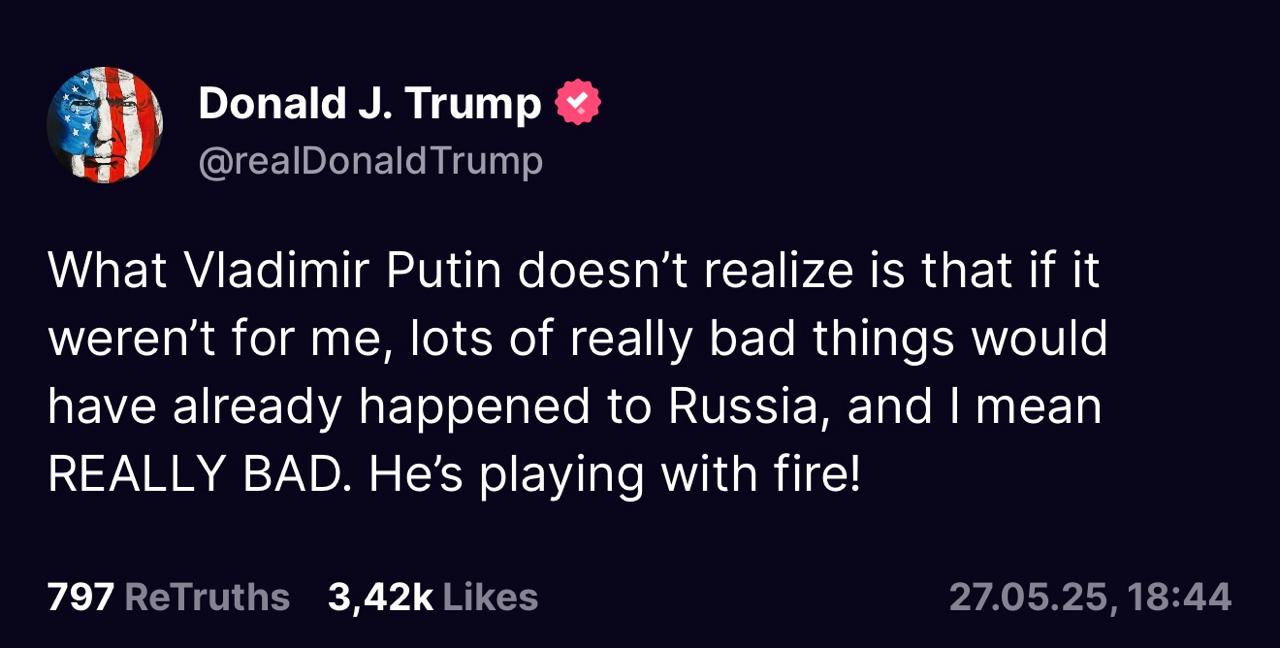Click the phrase playing with fire!
Screen dimensions: 1280x648
670,475
